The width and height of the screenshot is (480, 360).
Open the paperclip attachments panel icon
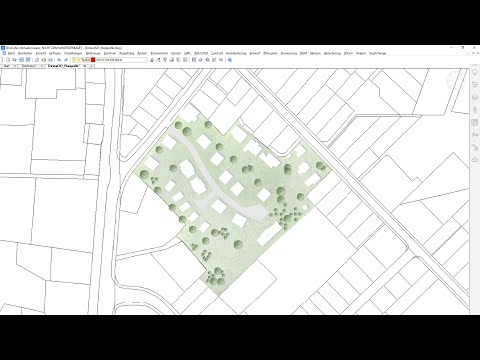click(475, 110)
